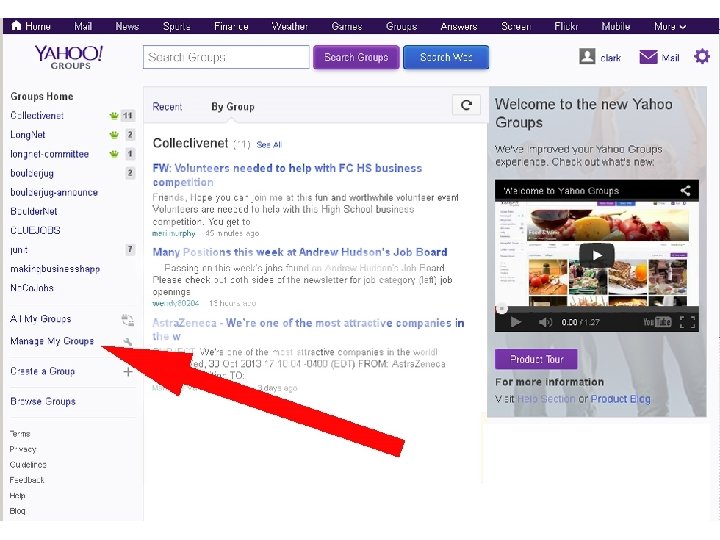Click the video progress bar scrubber

pyautogui.click(x=502, y=309)
